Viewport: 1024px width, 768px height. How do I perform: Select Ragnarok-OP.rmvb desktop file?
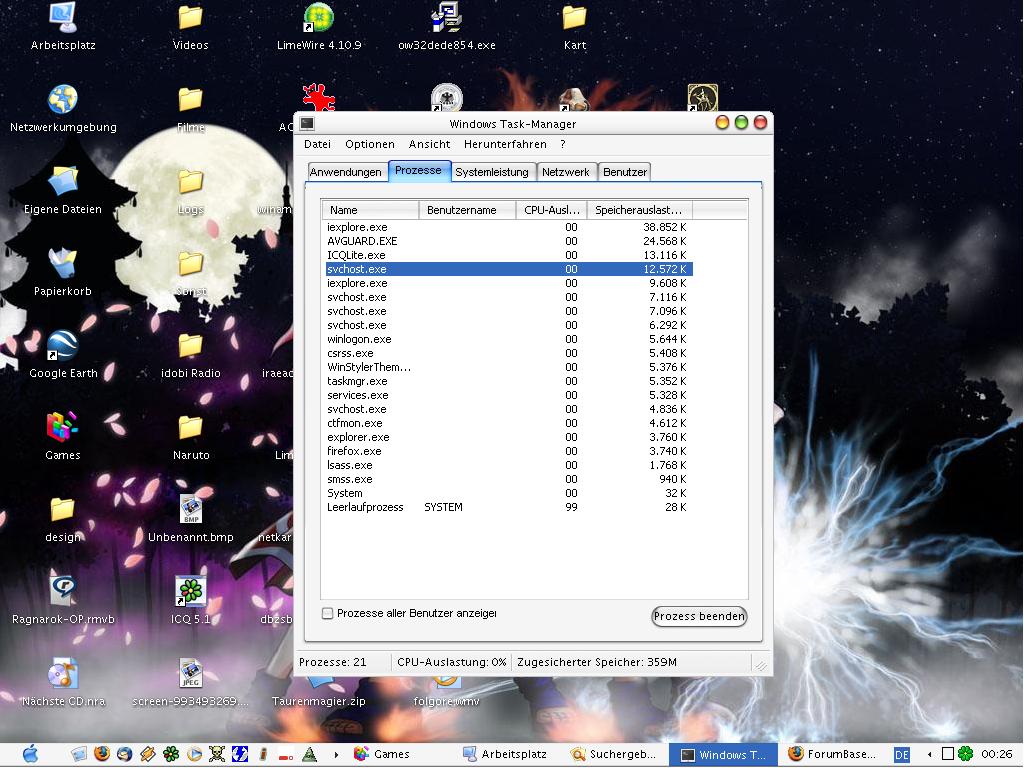(x=63, y=601)
